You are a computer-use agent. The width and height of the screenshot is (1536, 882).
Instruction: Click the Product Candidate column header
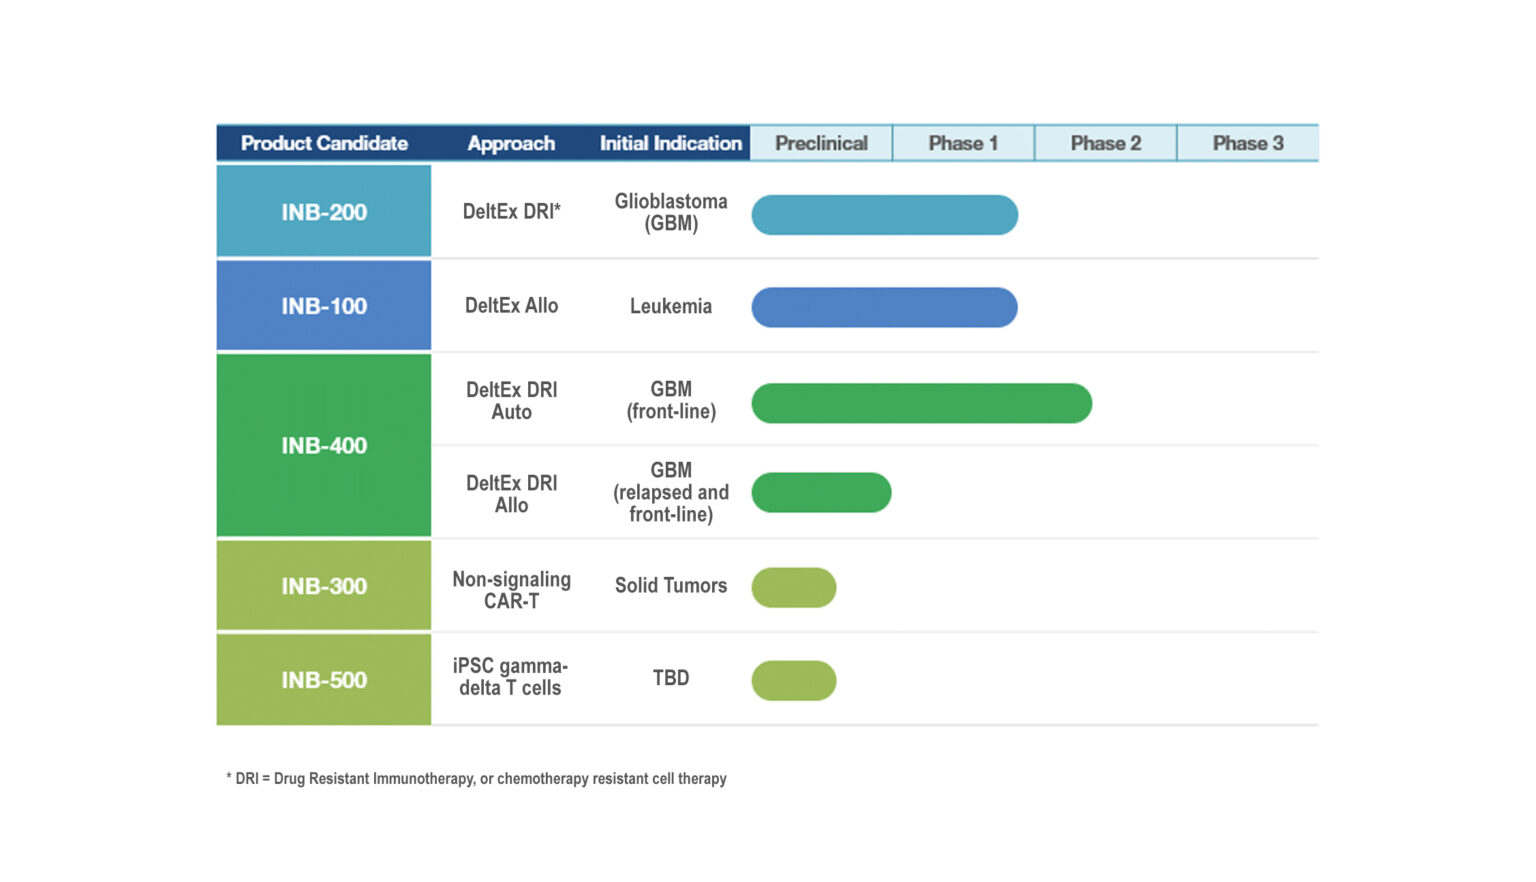(324, 143)
